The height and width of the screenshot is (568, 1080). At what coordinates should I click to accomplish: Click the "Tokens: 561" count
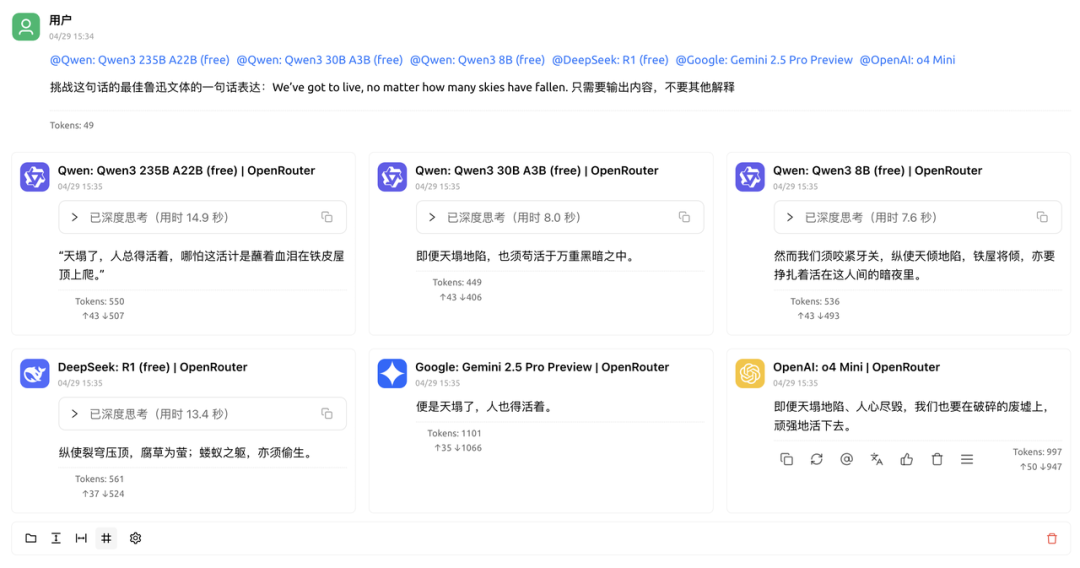tap(100, 479)
